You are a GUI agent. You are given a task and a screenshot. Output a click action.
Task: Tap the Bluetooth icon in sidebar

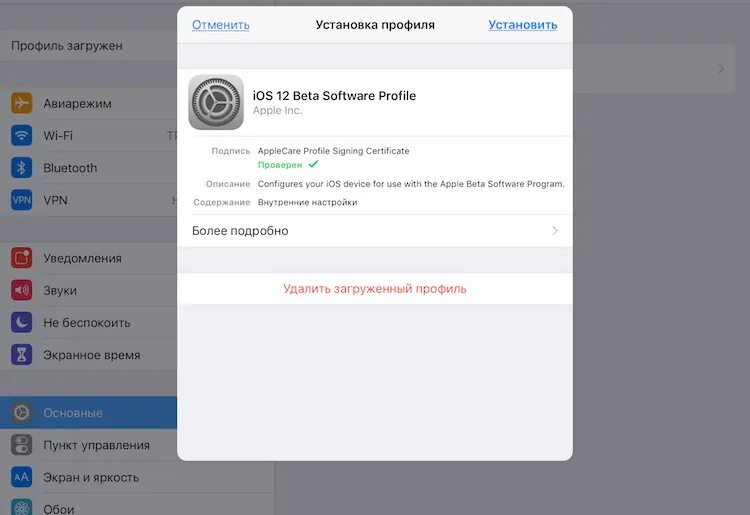[22, 168]
